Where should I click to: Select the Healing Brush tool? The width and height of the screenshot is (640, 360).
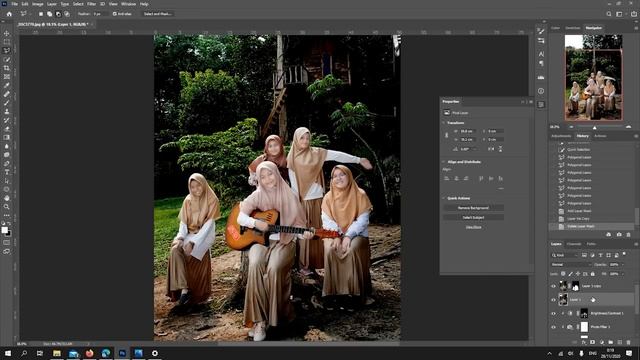(x=7, y=94)
